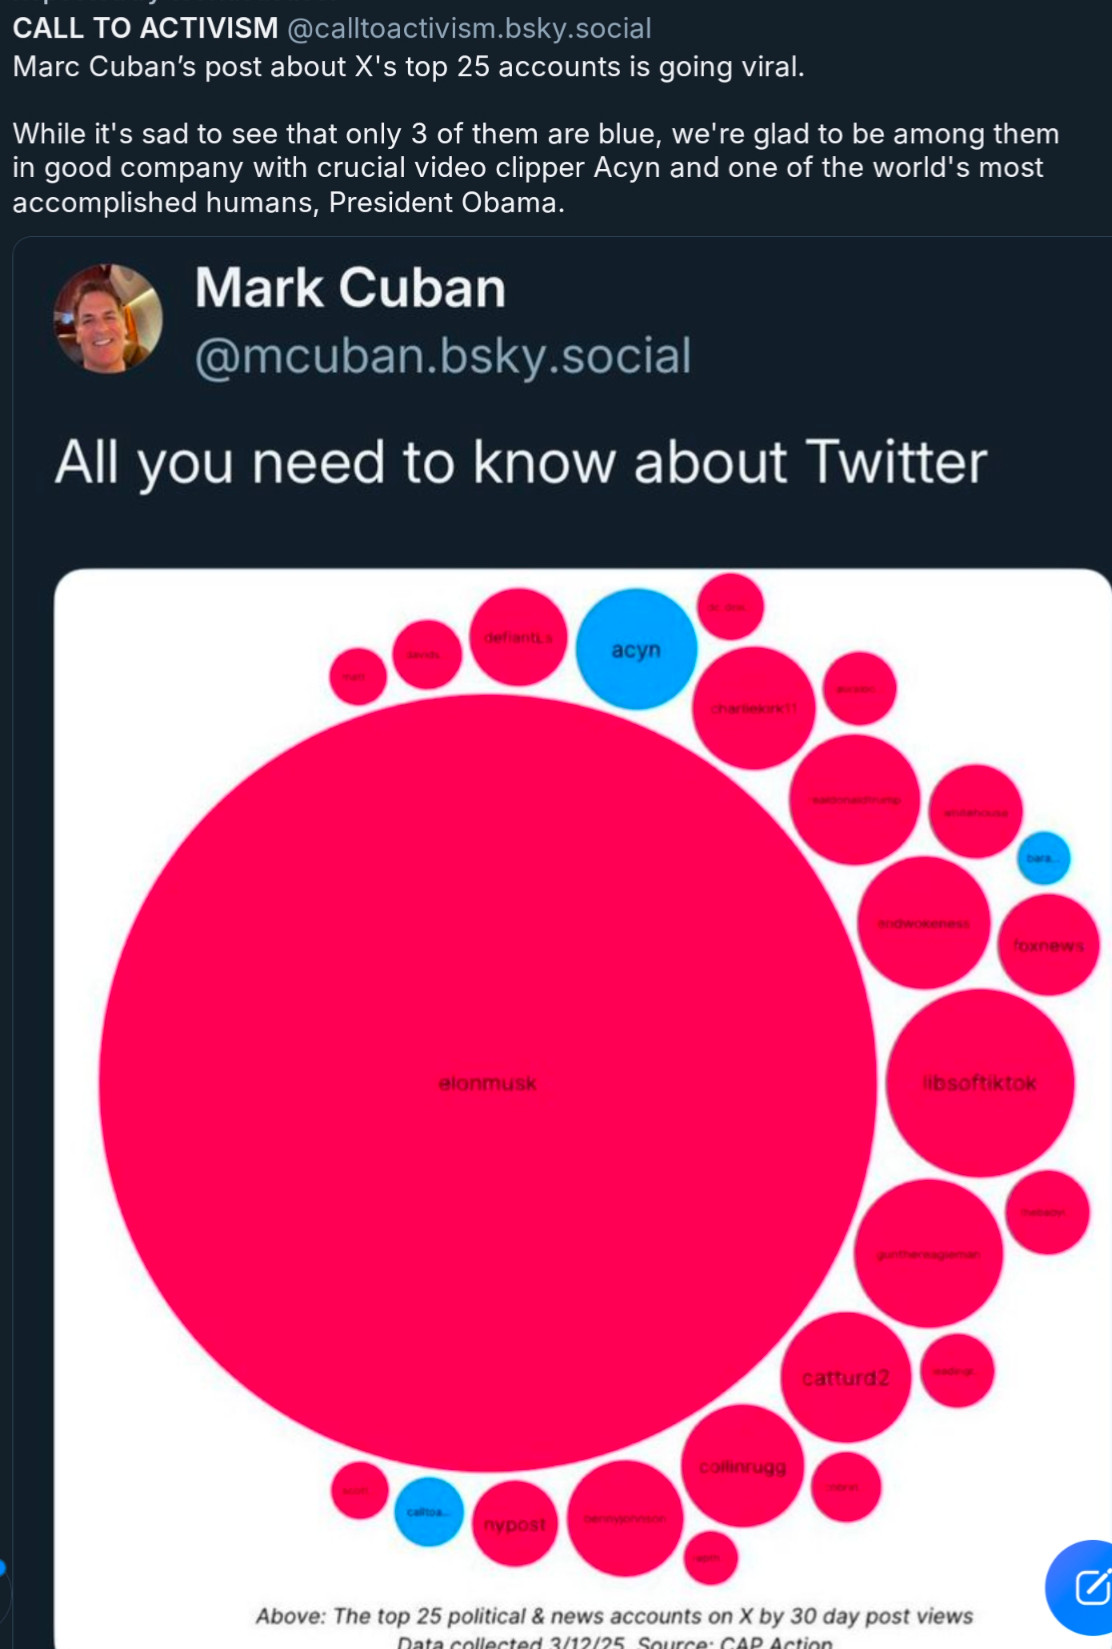Open the @calltoactivism.bsky.social handle

[469, 28]
